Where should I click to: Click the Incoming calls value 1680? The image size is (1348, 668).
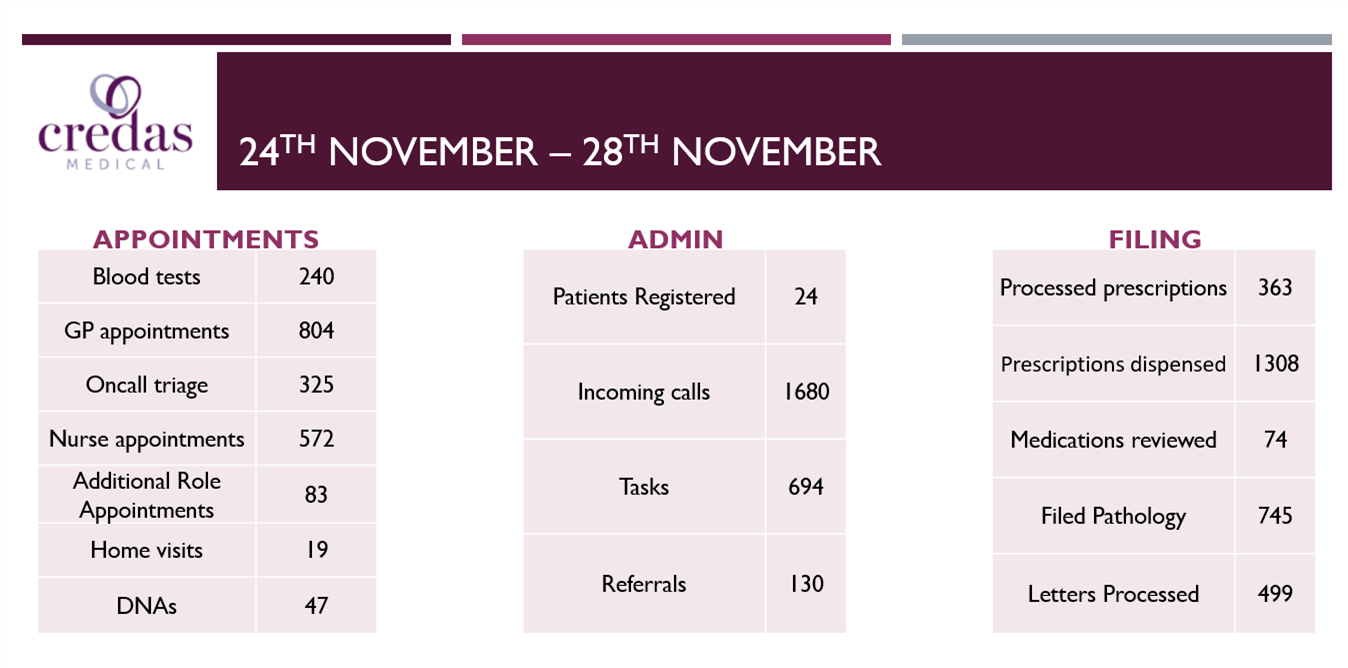tap(806, 392)
